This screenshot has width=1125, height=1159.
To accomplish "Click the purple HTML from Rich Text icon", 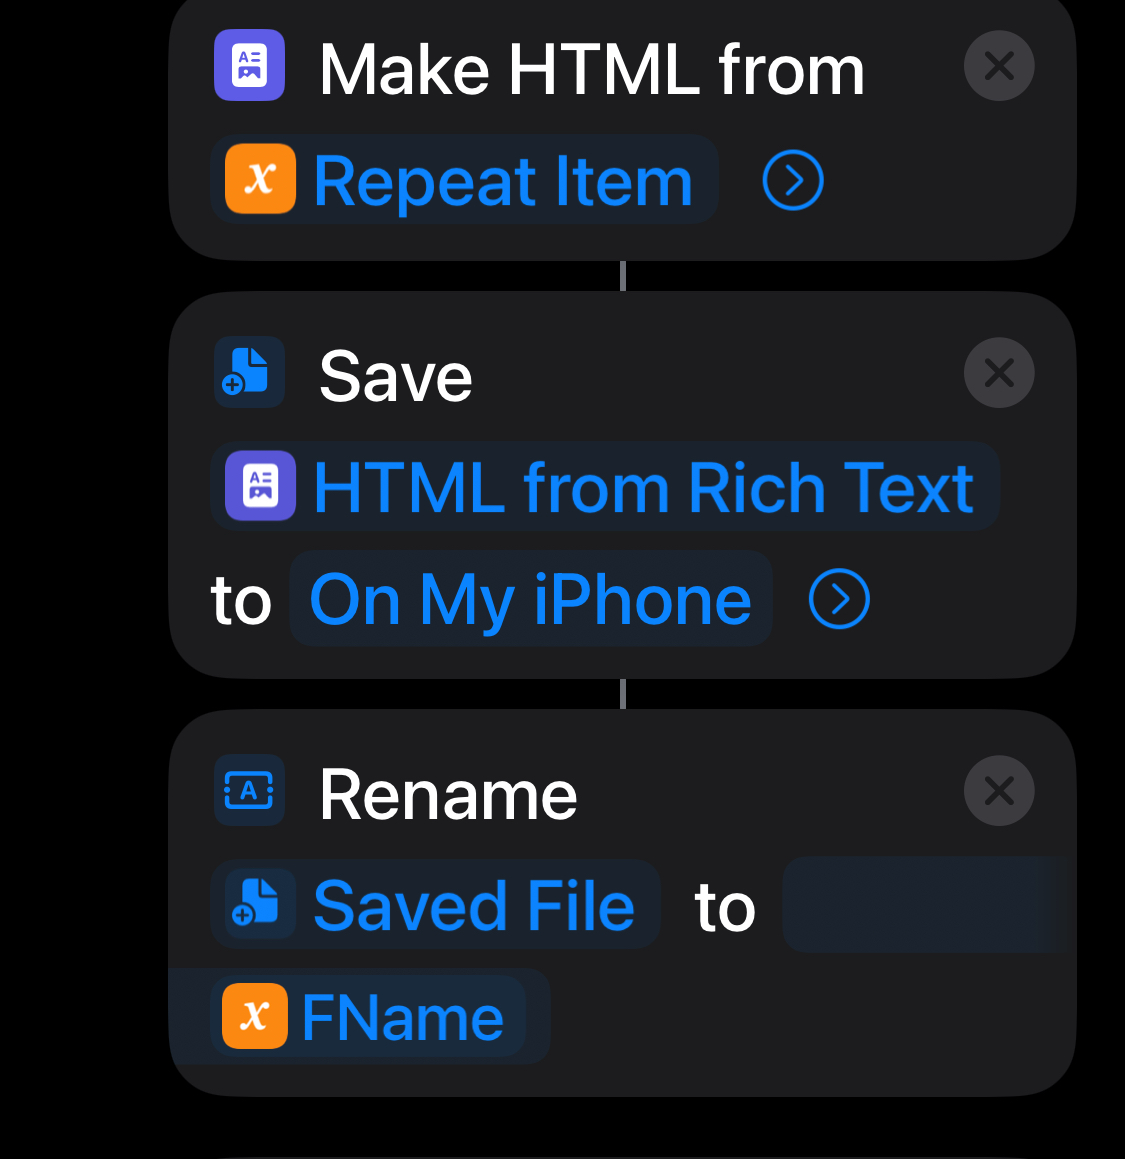I will click(x=260, y=486).
